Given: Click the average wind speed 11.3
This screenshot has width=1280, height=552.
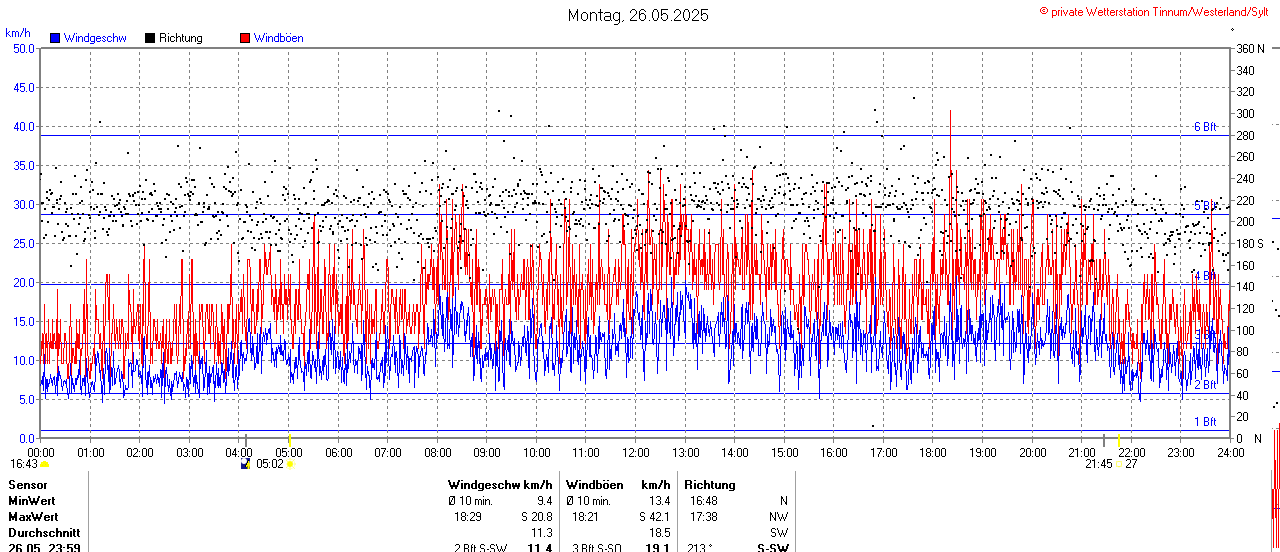Looking at the screenshot, I should coord(541,533).
